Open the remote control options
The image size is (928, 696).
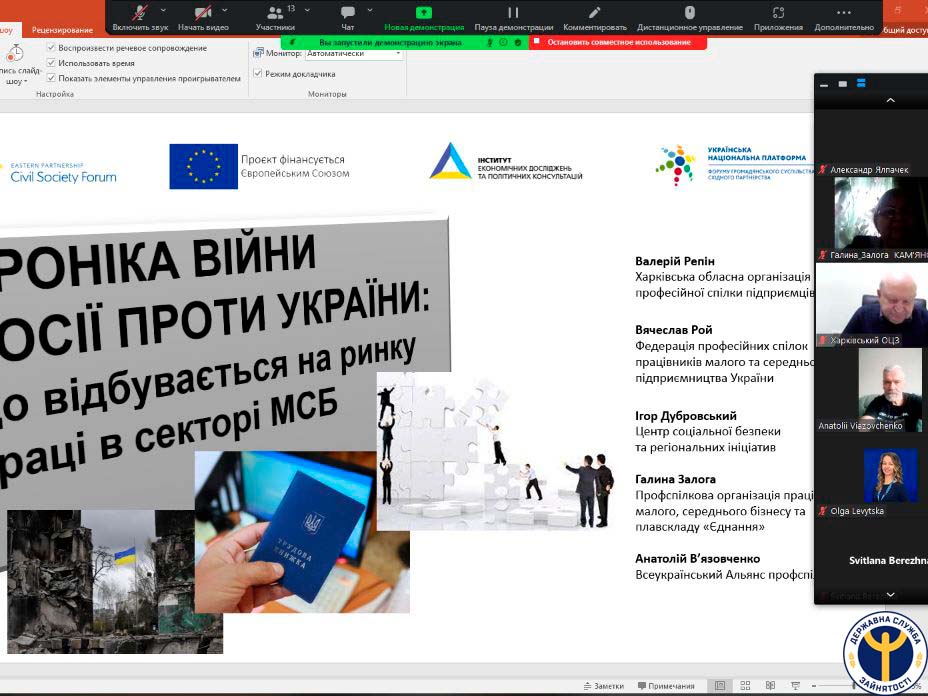689,14
